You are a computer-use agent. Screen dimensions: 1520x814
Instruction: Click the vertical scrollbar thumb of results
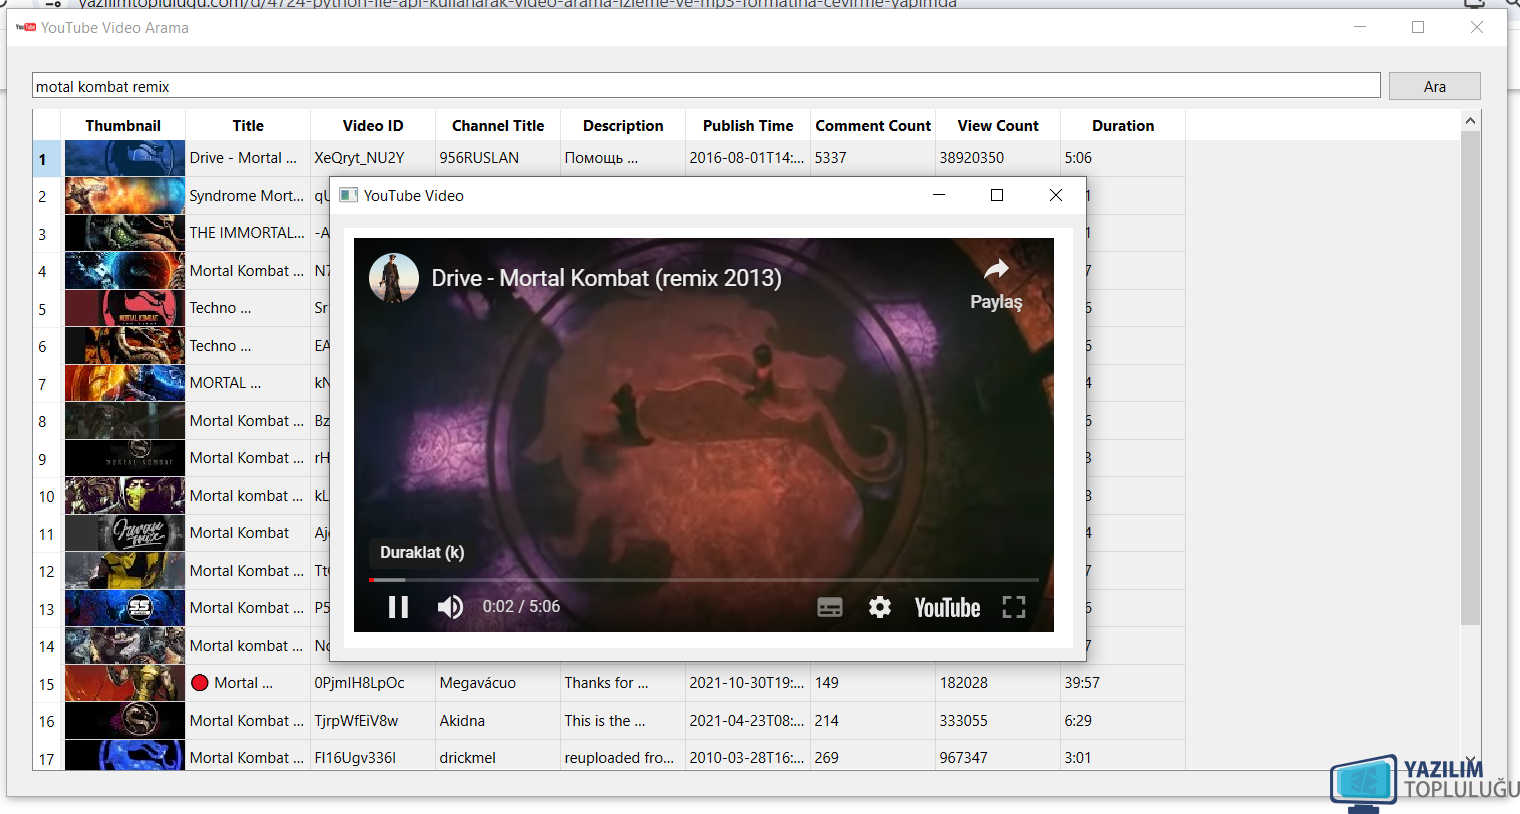(x=1470, y=378)
